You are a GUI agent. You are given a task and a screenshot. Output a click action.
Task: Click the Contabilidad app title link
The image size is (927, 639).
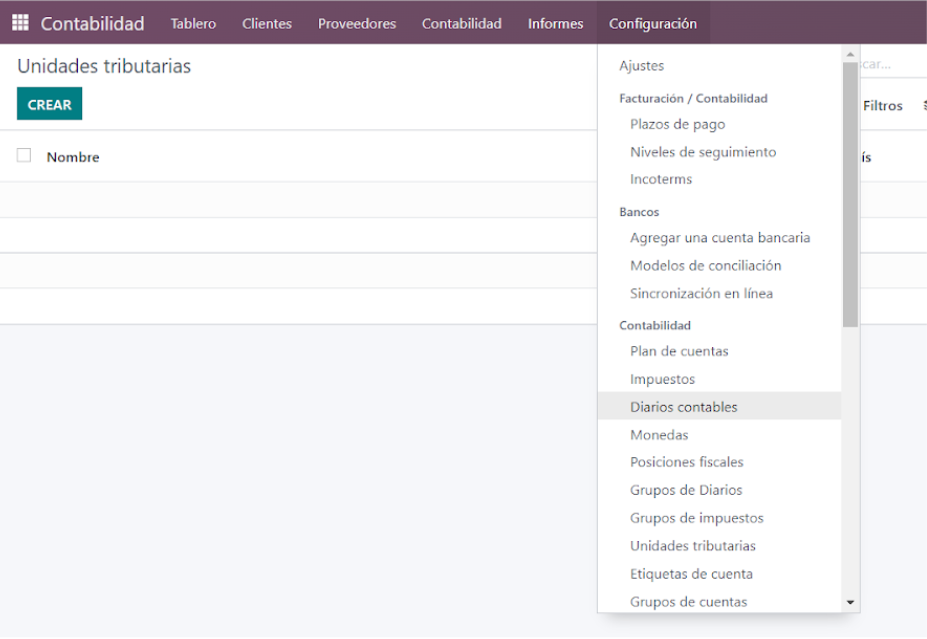pyautogui.click(x=92, y=23)
